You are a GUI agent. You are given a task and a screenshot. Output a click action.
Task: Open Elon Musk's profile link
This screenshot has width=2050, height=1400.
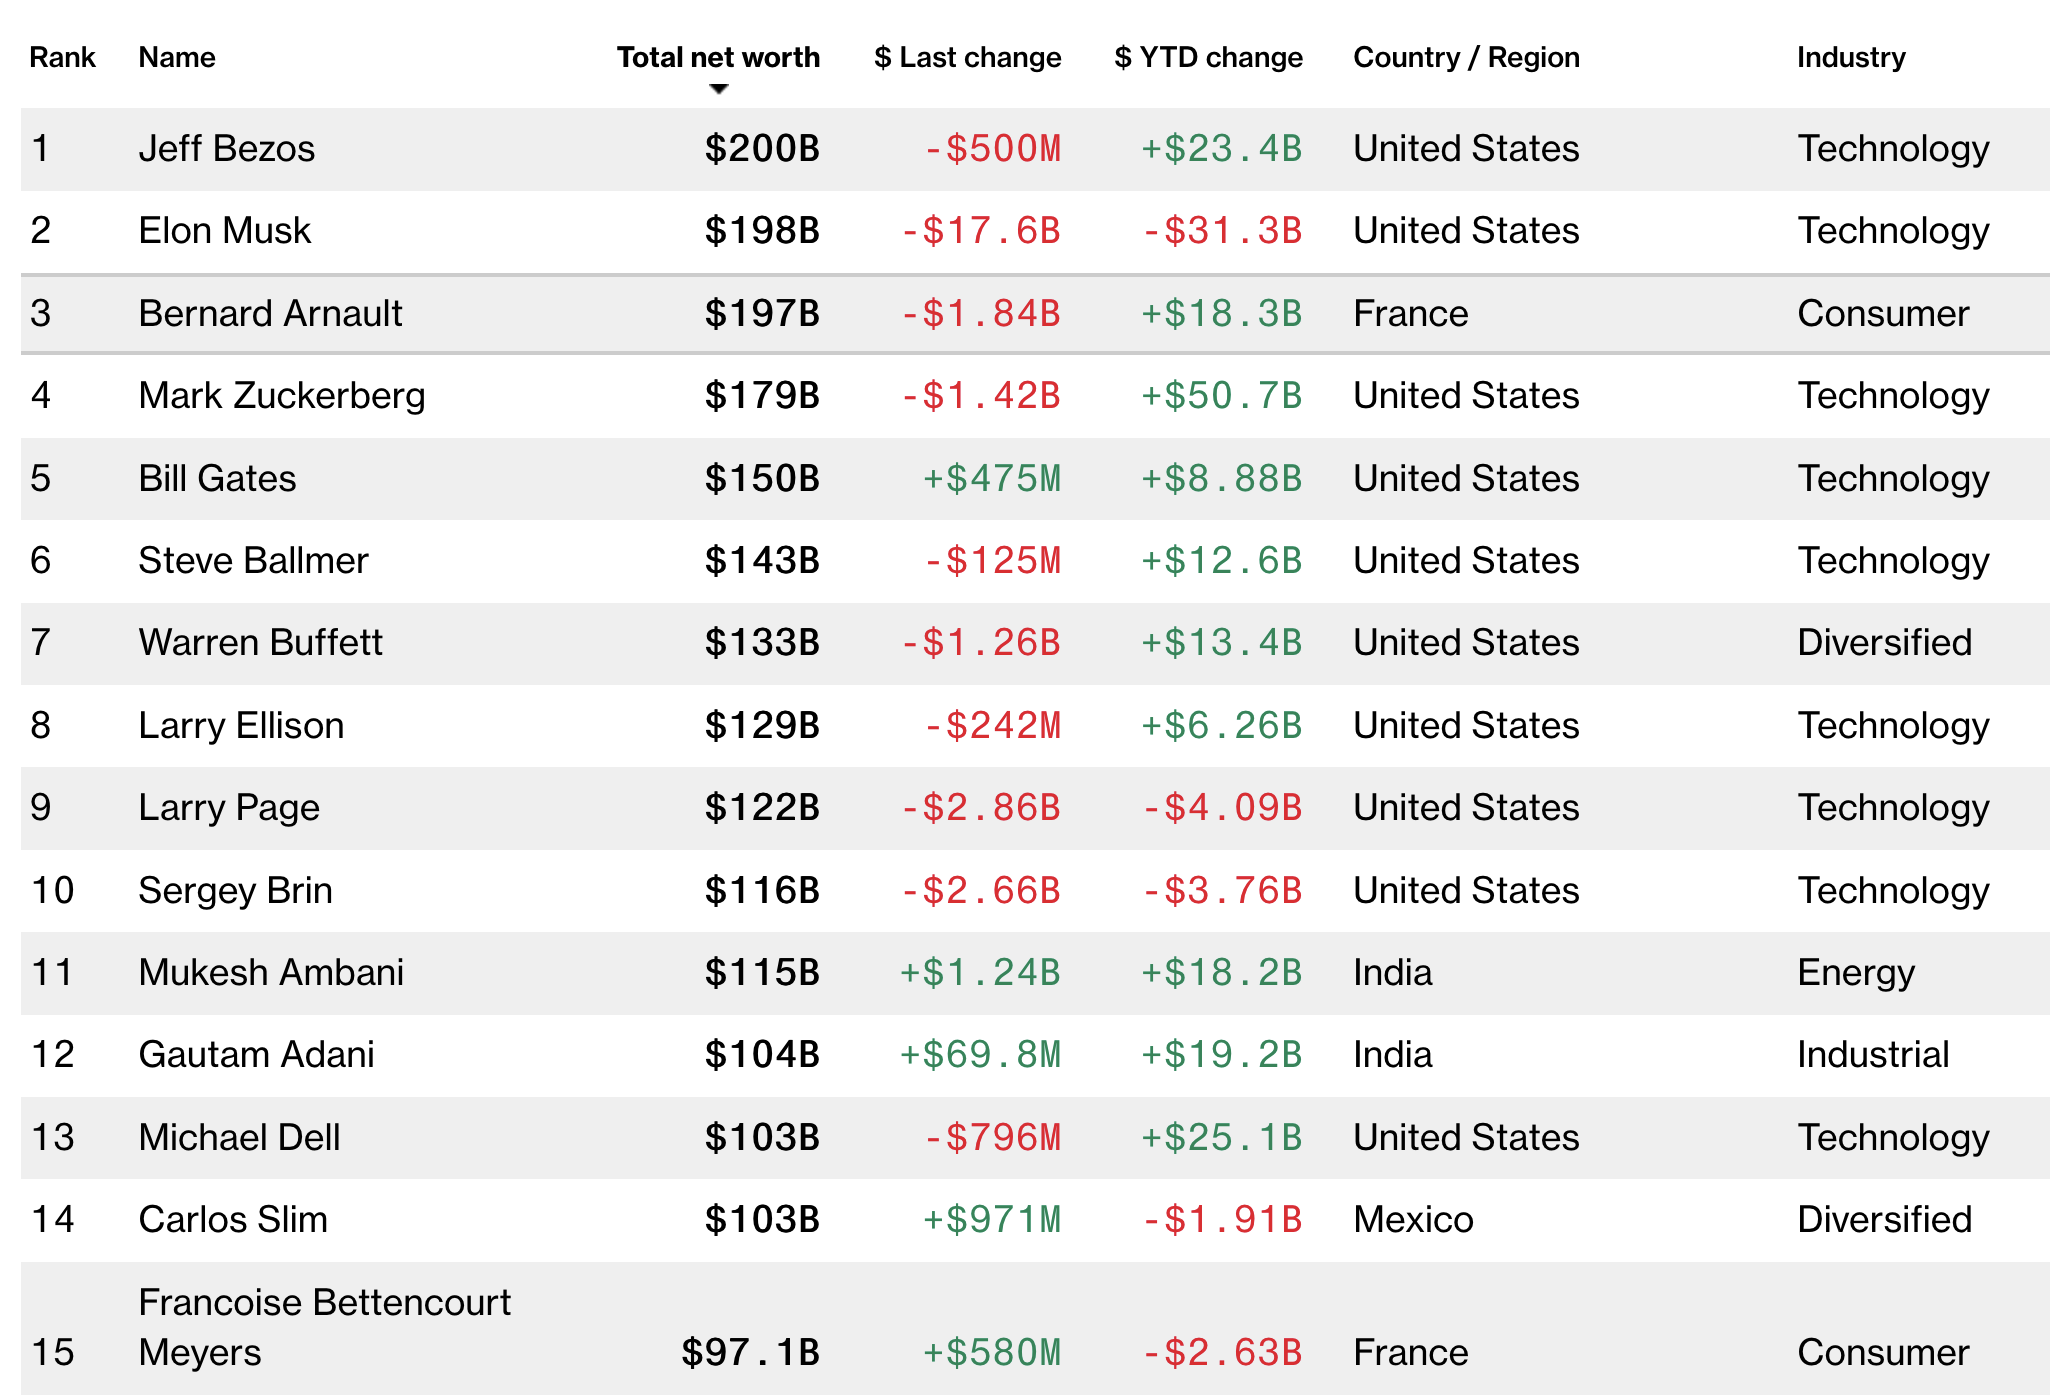[224, 231]
